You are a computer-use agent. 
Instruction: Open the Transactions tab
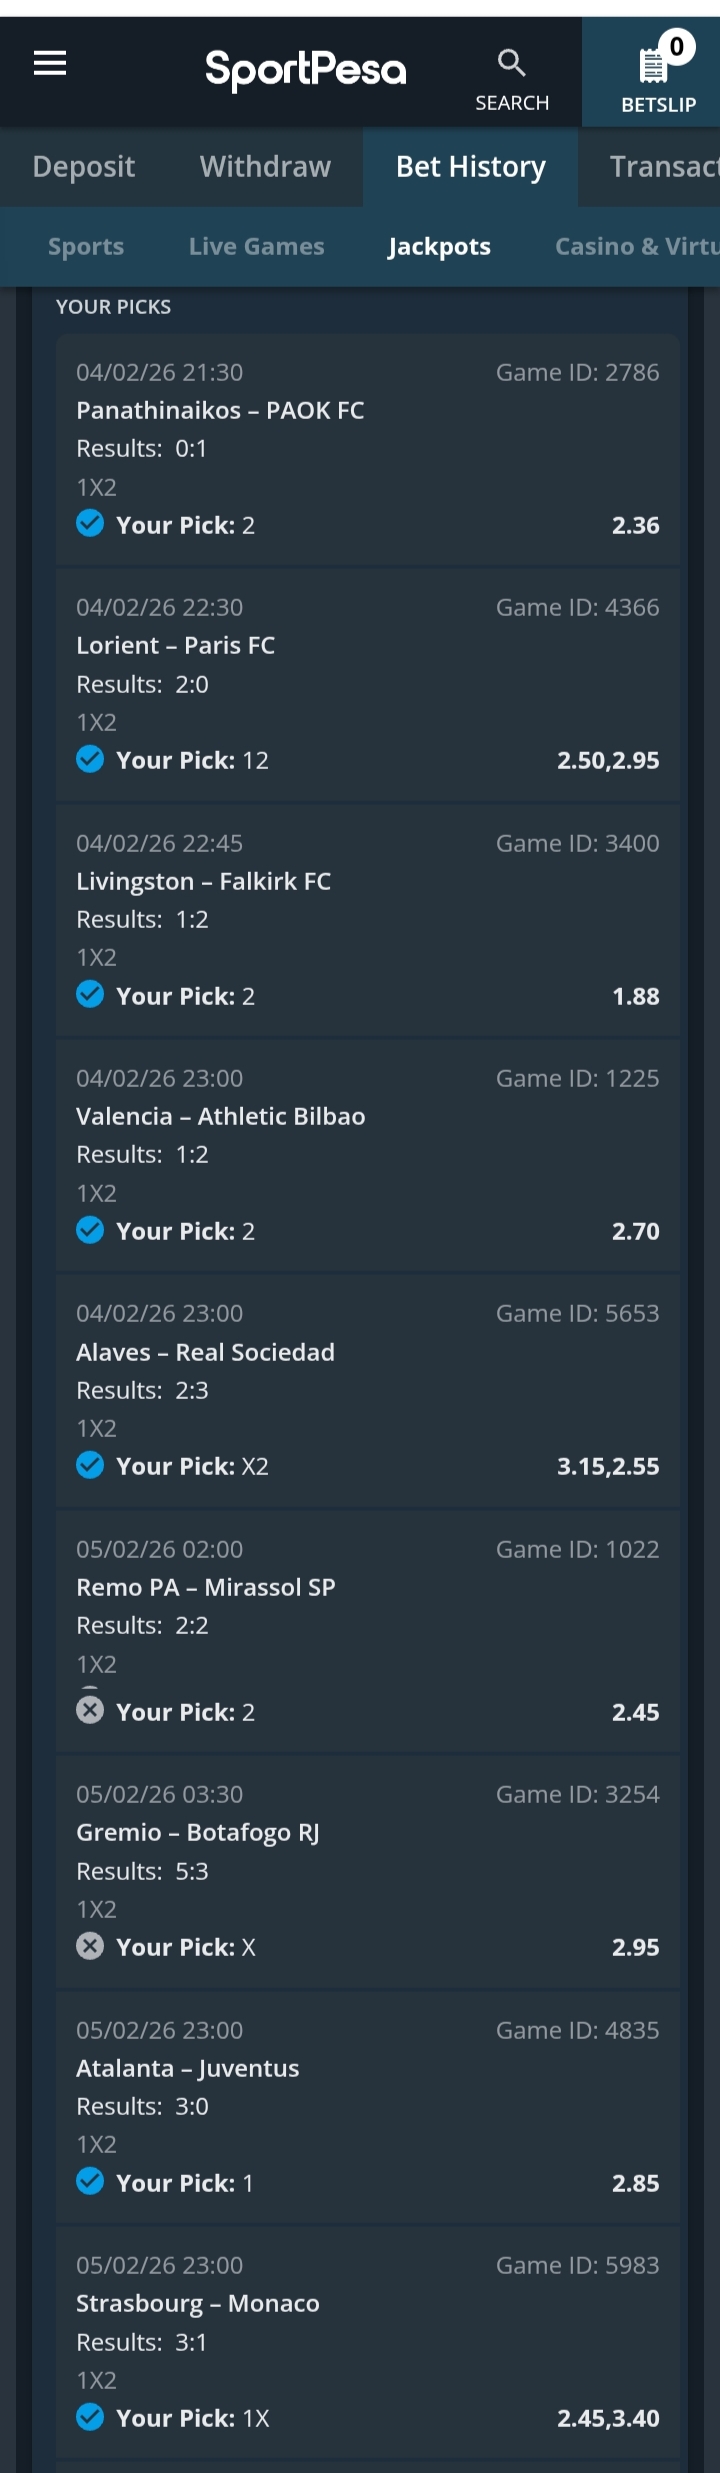pos(662,167)
